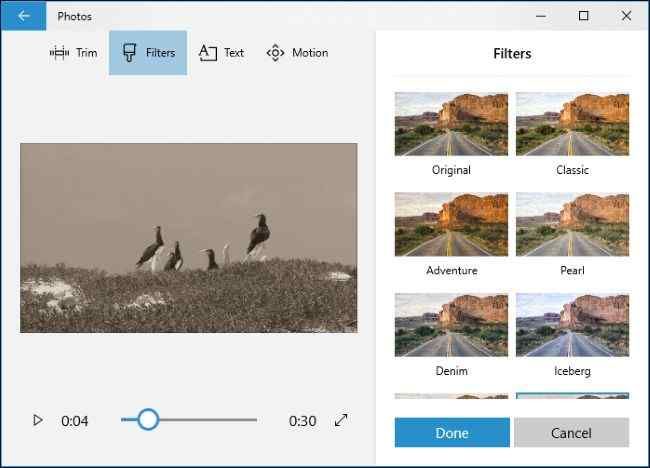Minimize the Photos window

click(x=540, y=15)
